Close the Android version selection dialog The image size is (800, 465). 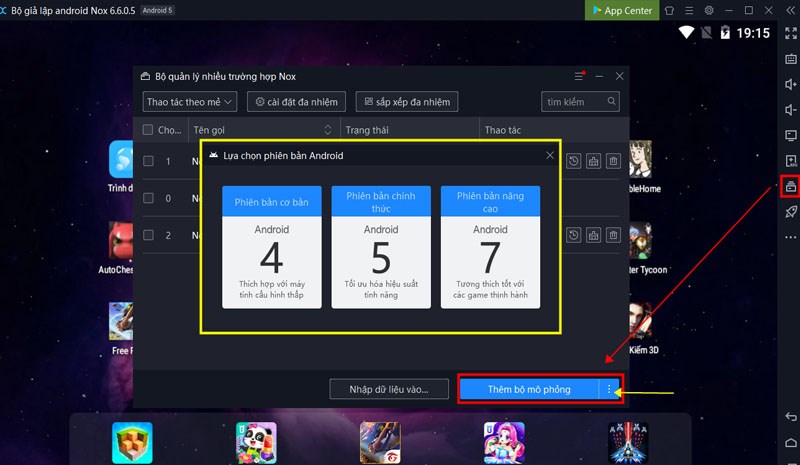point(549,155)
